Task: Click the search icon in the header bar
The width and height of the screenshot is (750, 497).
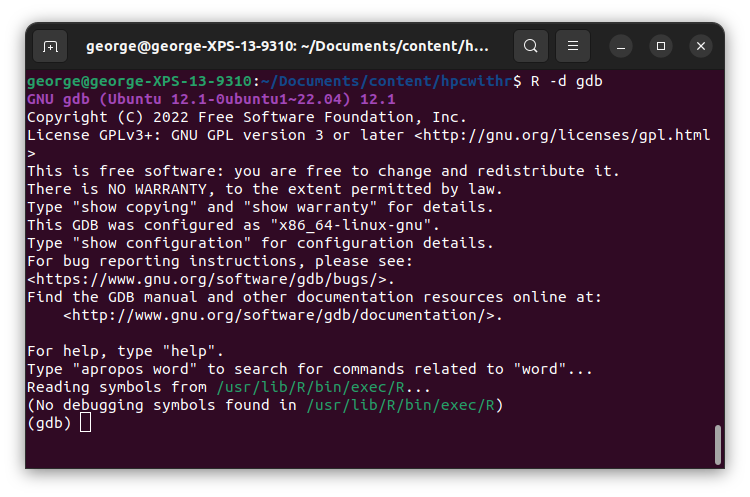Action: click(530, 46)
